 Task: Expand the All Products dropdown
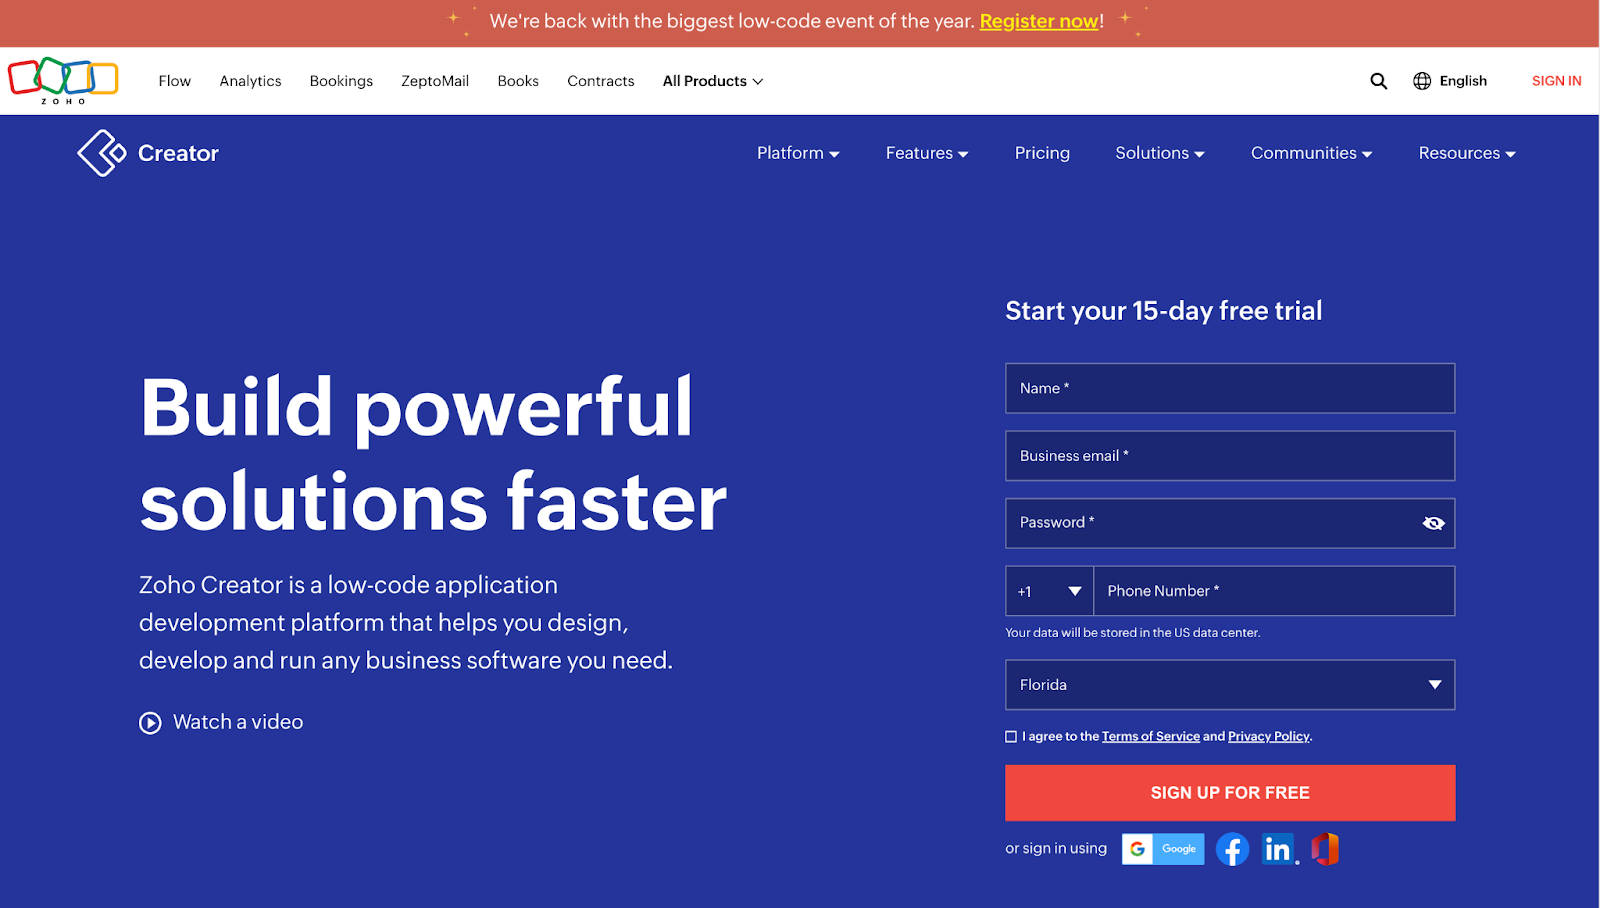tap(713, 81)
